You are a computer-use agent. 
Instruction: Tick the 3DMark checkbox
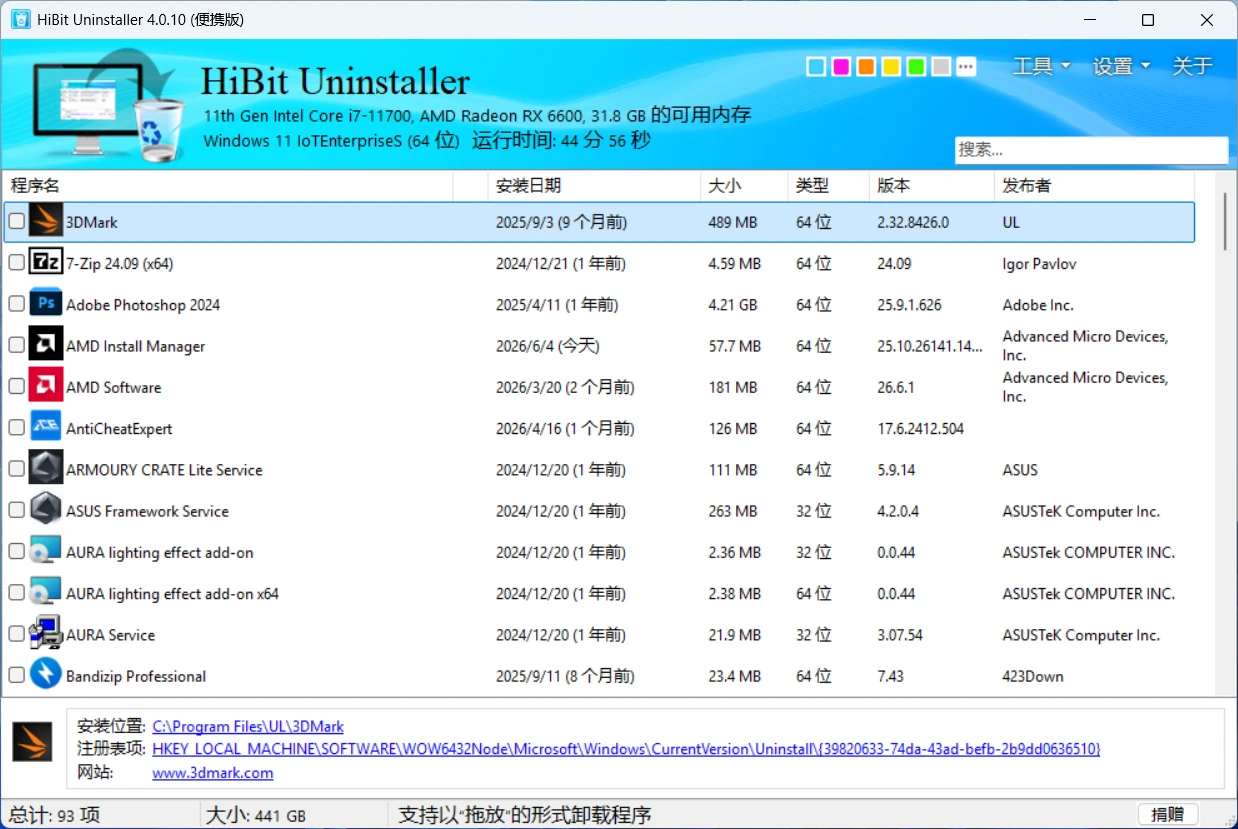click(16, 222)
